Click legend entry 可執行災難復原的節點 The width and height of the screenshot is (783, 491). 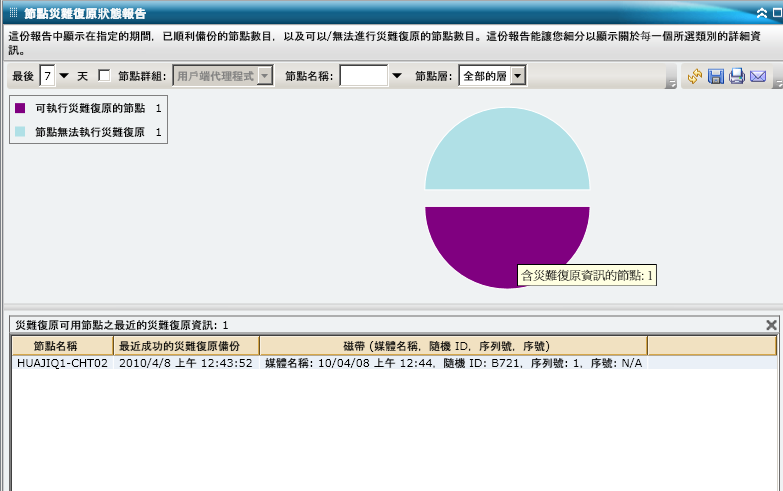tap(90, 108)
